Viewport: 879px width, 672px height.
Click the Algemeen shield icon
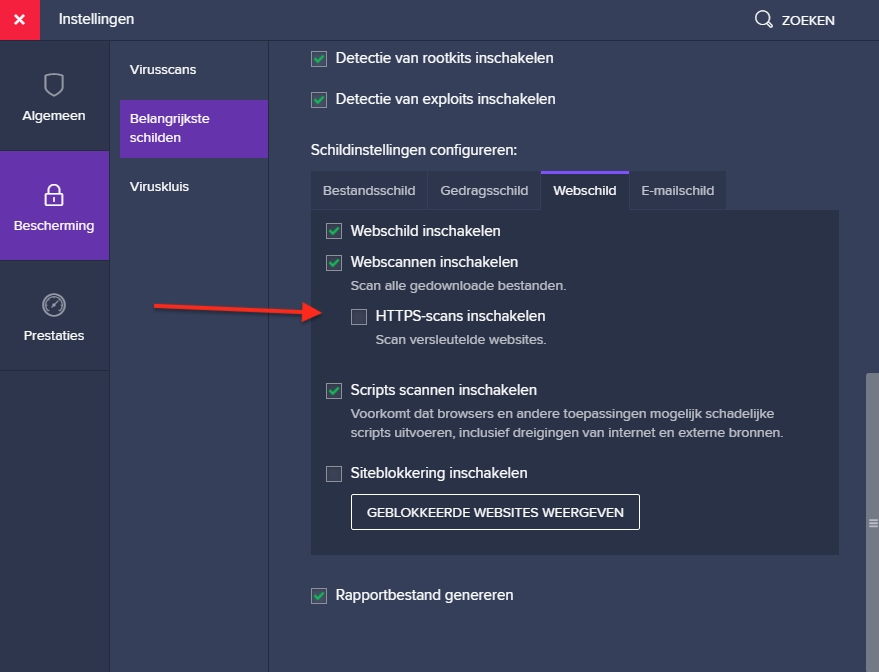point(54,85)
